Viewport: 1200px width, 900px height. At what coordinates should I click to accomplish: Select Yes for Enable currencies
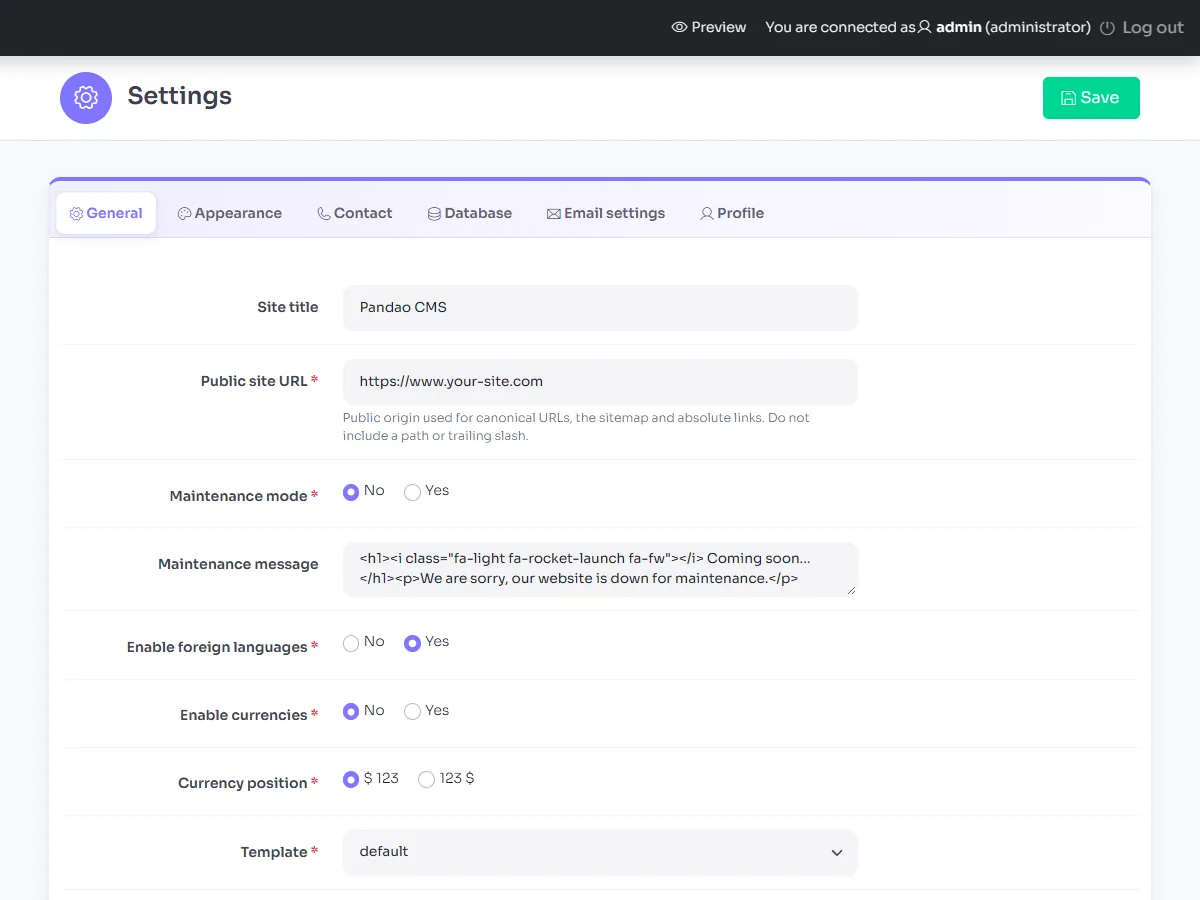(412, 711)
